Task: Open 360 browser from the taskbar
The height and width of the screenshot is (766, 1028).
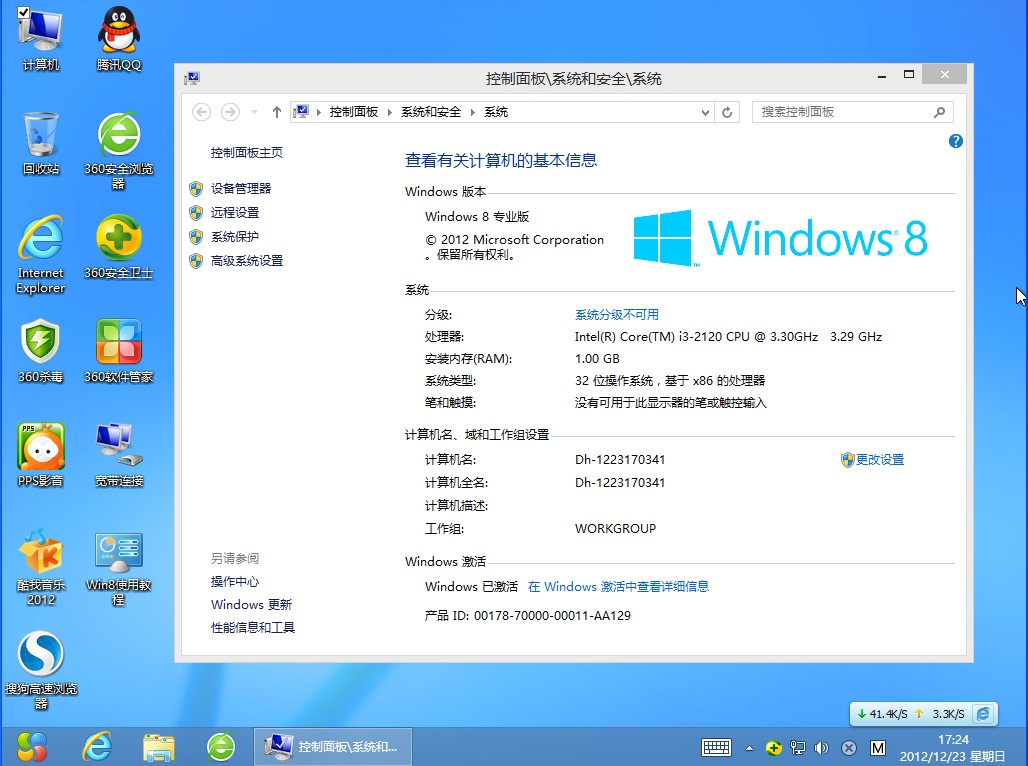Action: [x=221, y=746]
